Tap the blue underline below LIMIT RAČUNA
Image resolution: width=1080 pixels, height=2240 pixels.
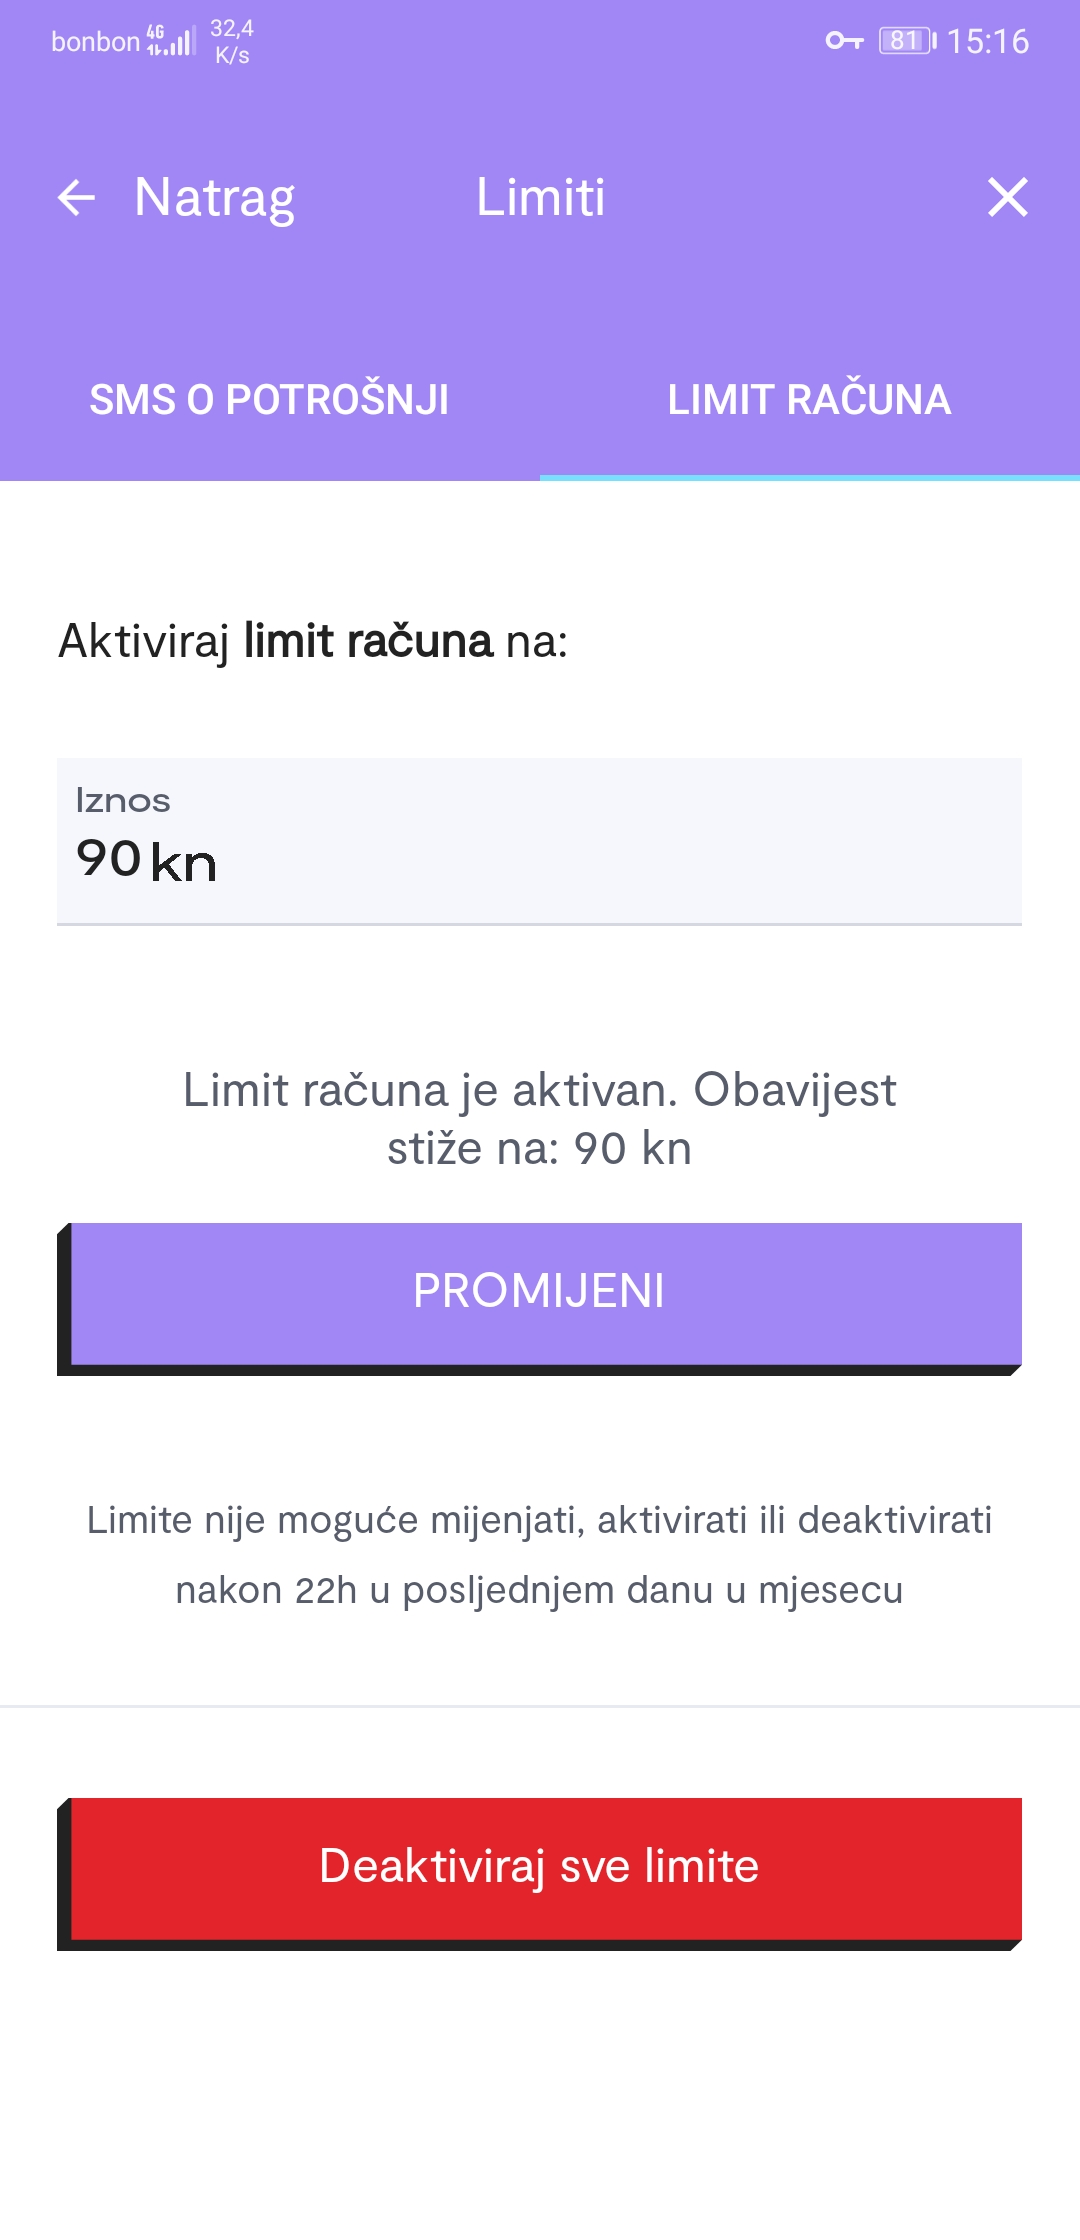pos(809,477)
